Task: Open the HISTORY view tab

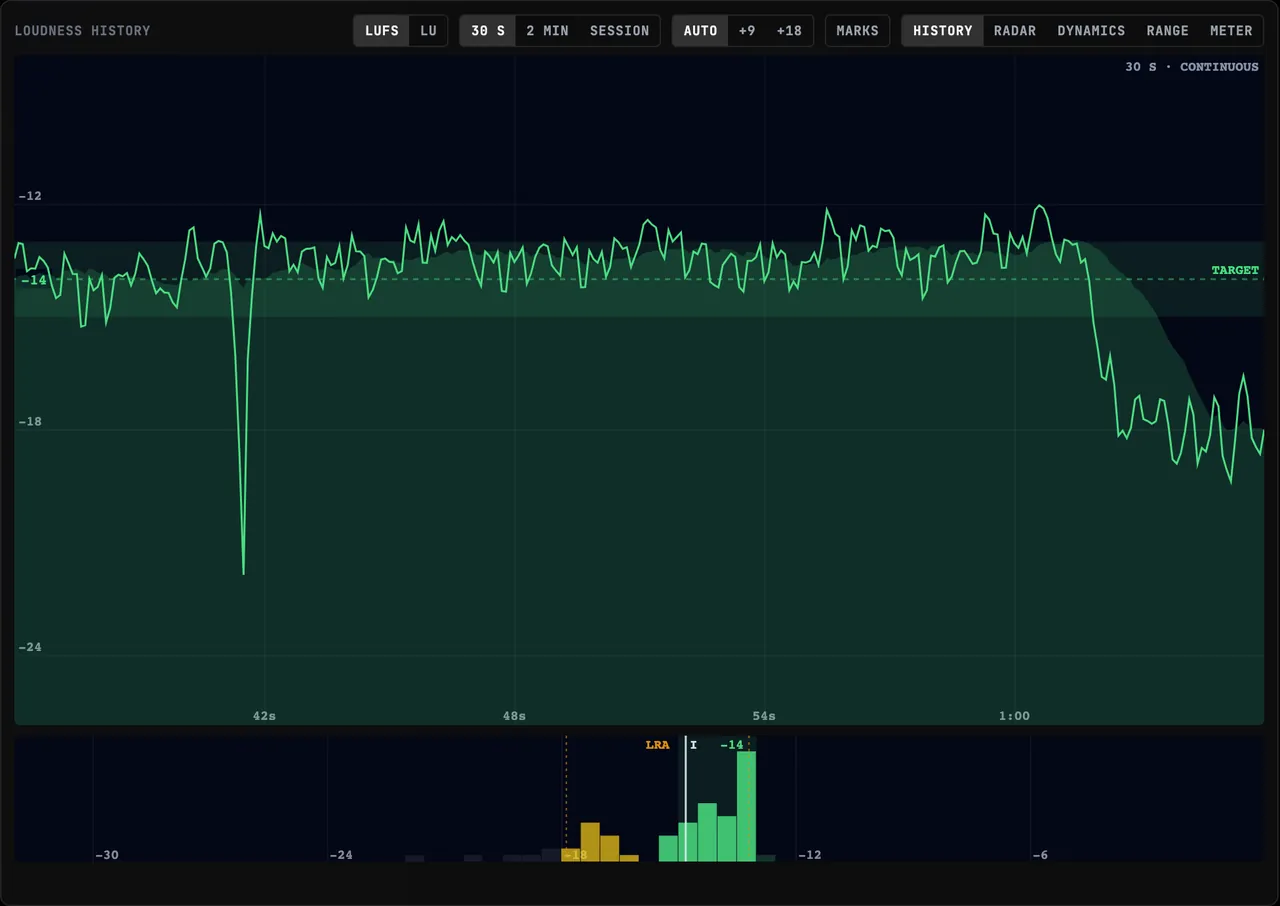Action: pyautogui.click(x=942, y=31)
